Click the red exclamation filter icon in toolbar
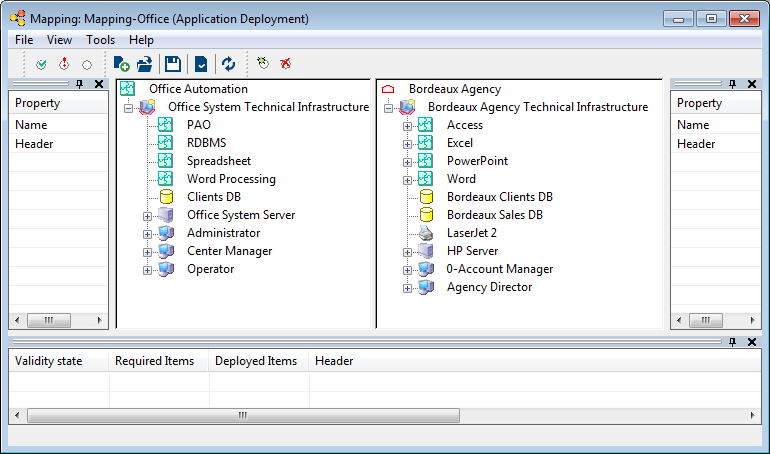 click(x=64, y=64)
